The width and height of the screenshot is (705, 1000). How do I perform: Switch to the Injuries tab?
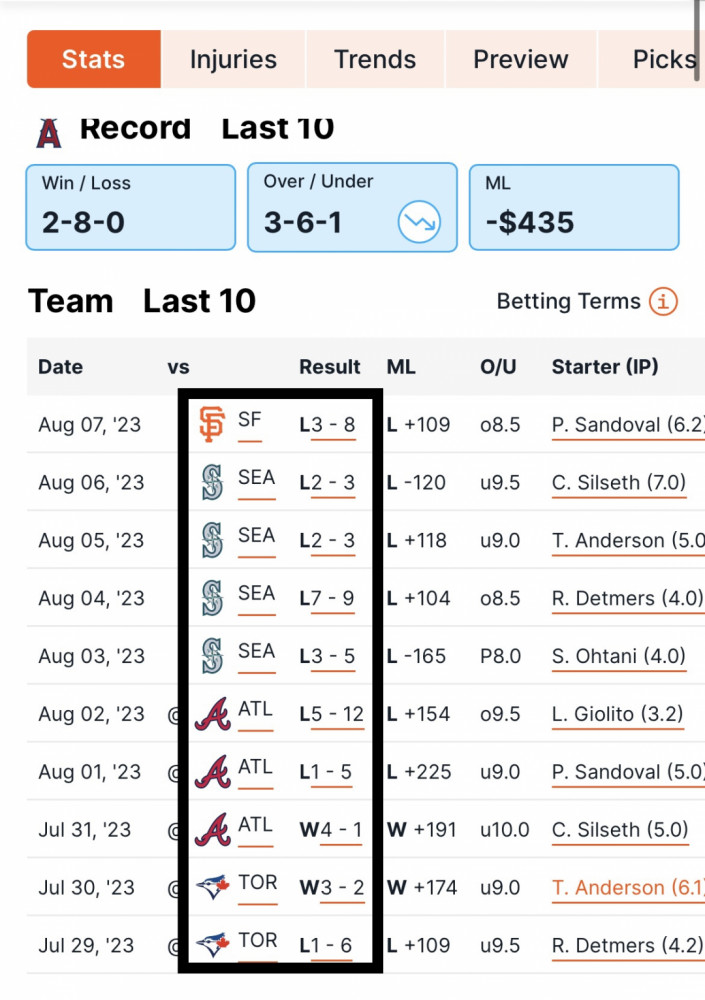(x=234, y=59)
